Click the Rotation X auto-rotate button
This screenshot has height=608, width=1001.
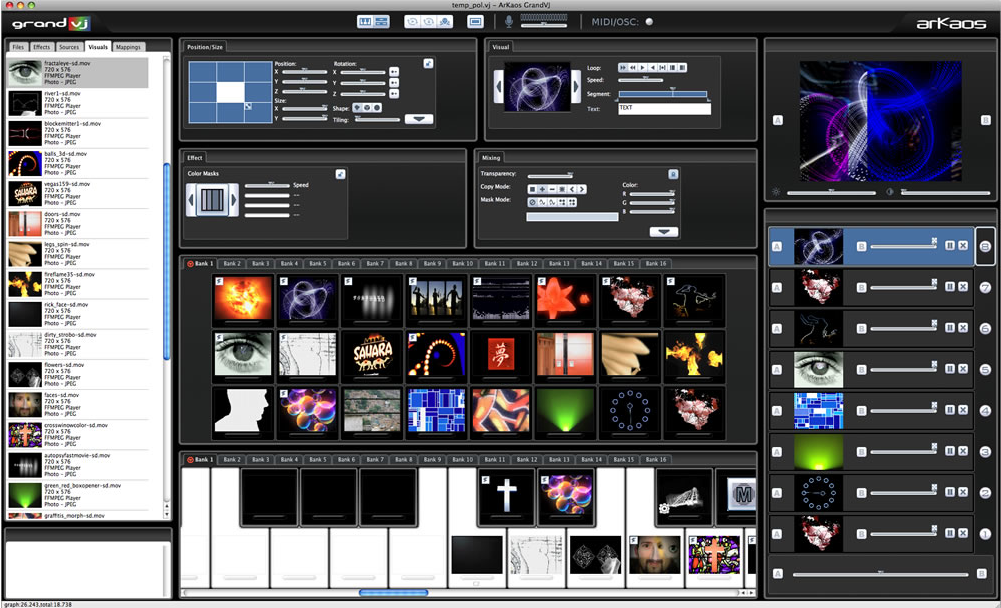(x=394, y=72)
